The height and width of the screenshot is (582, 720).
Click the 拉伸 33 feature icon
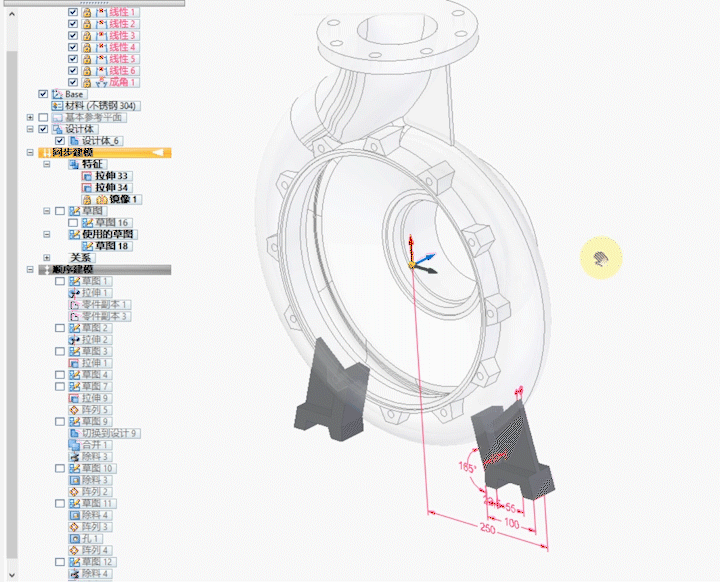tap(87, 176)
